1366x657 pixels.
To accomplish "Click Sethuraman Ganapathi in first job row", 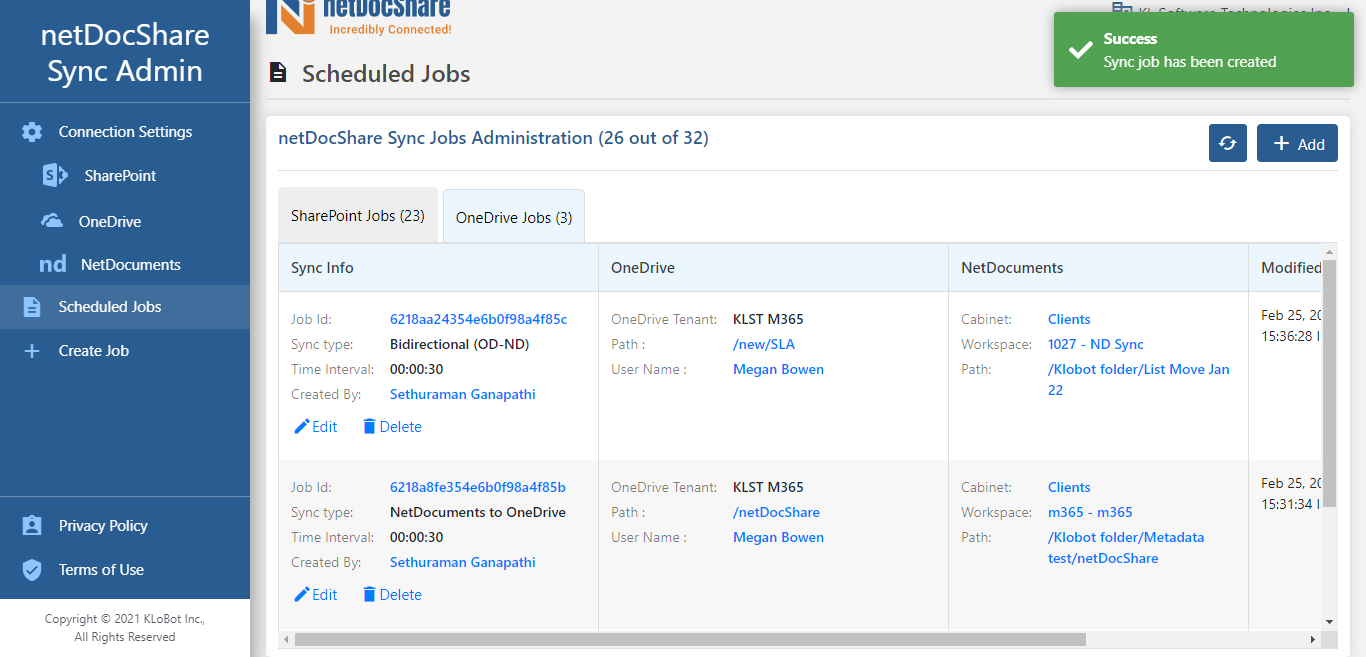I will (x=463, y=394).
